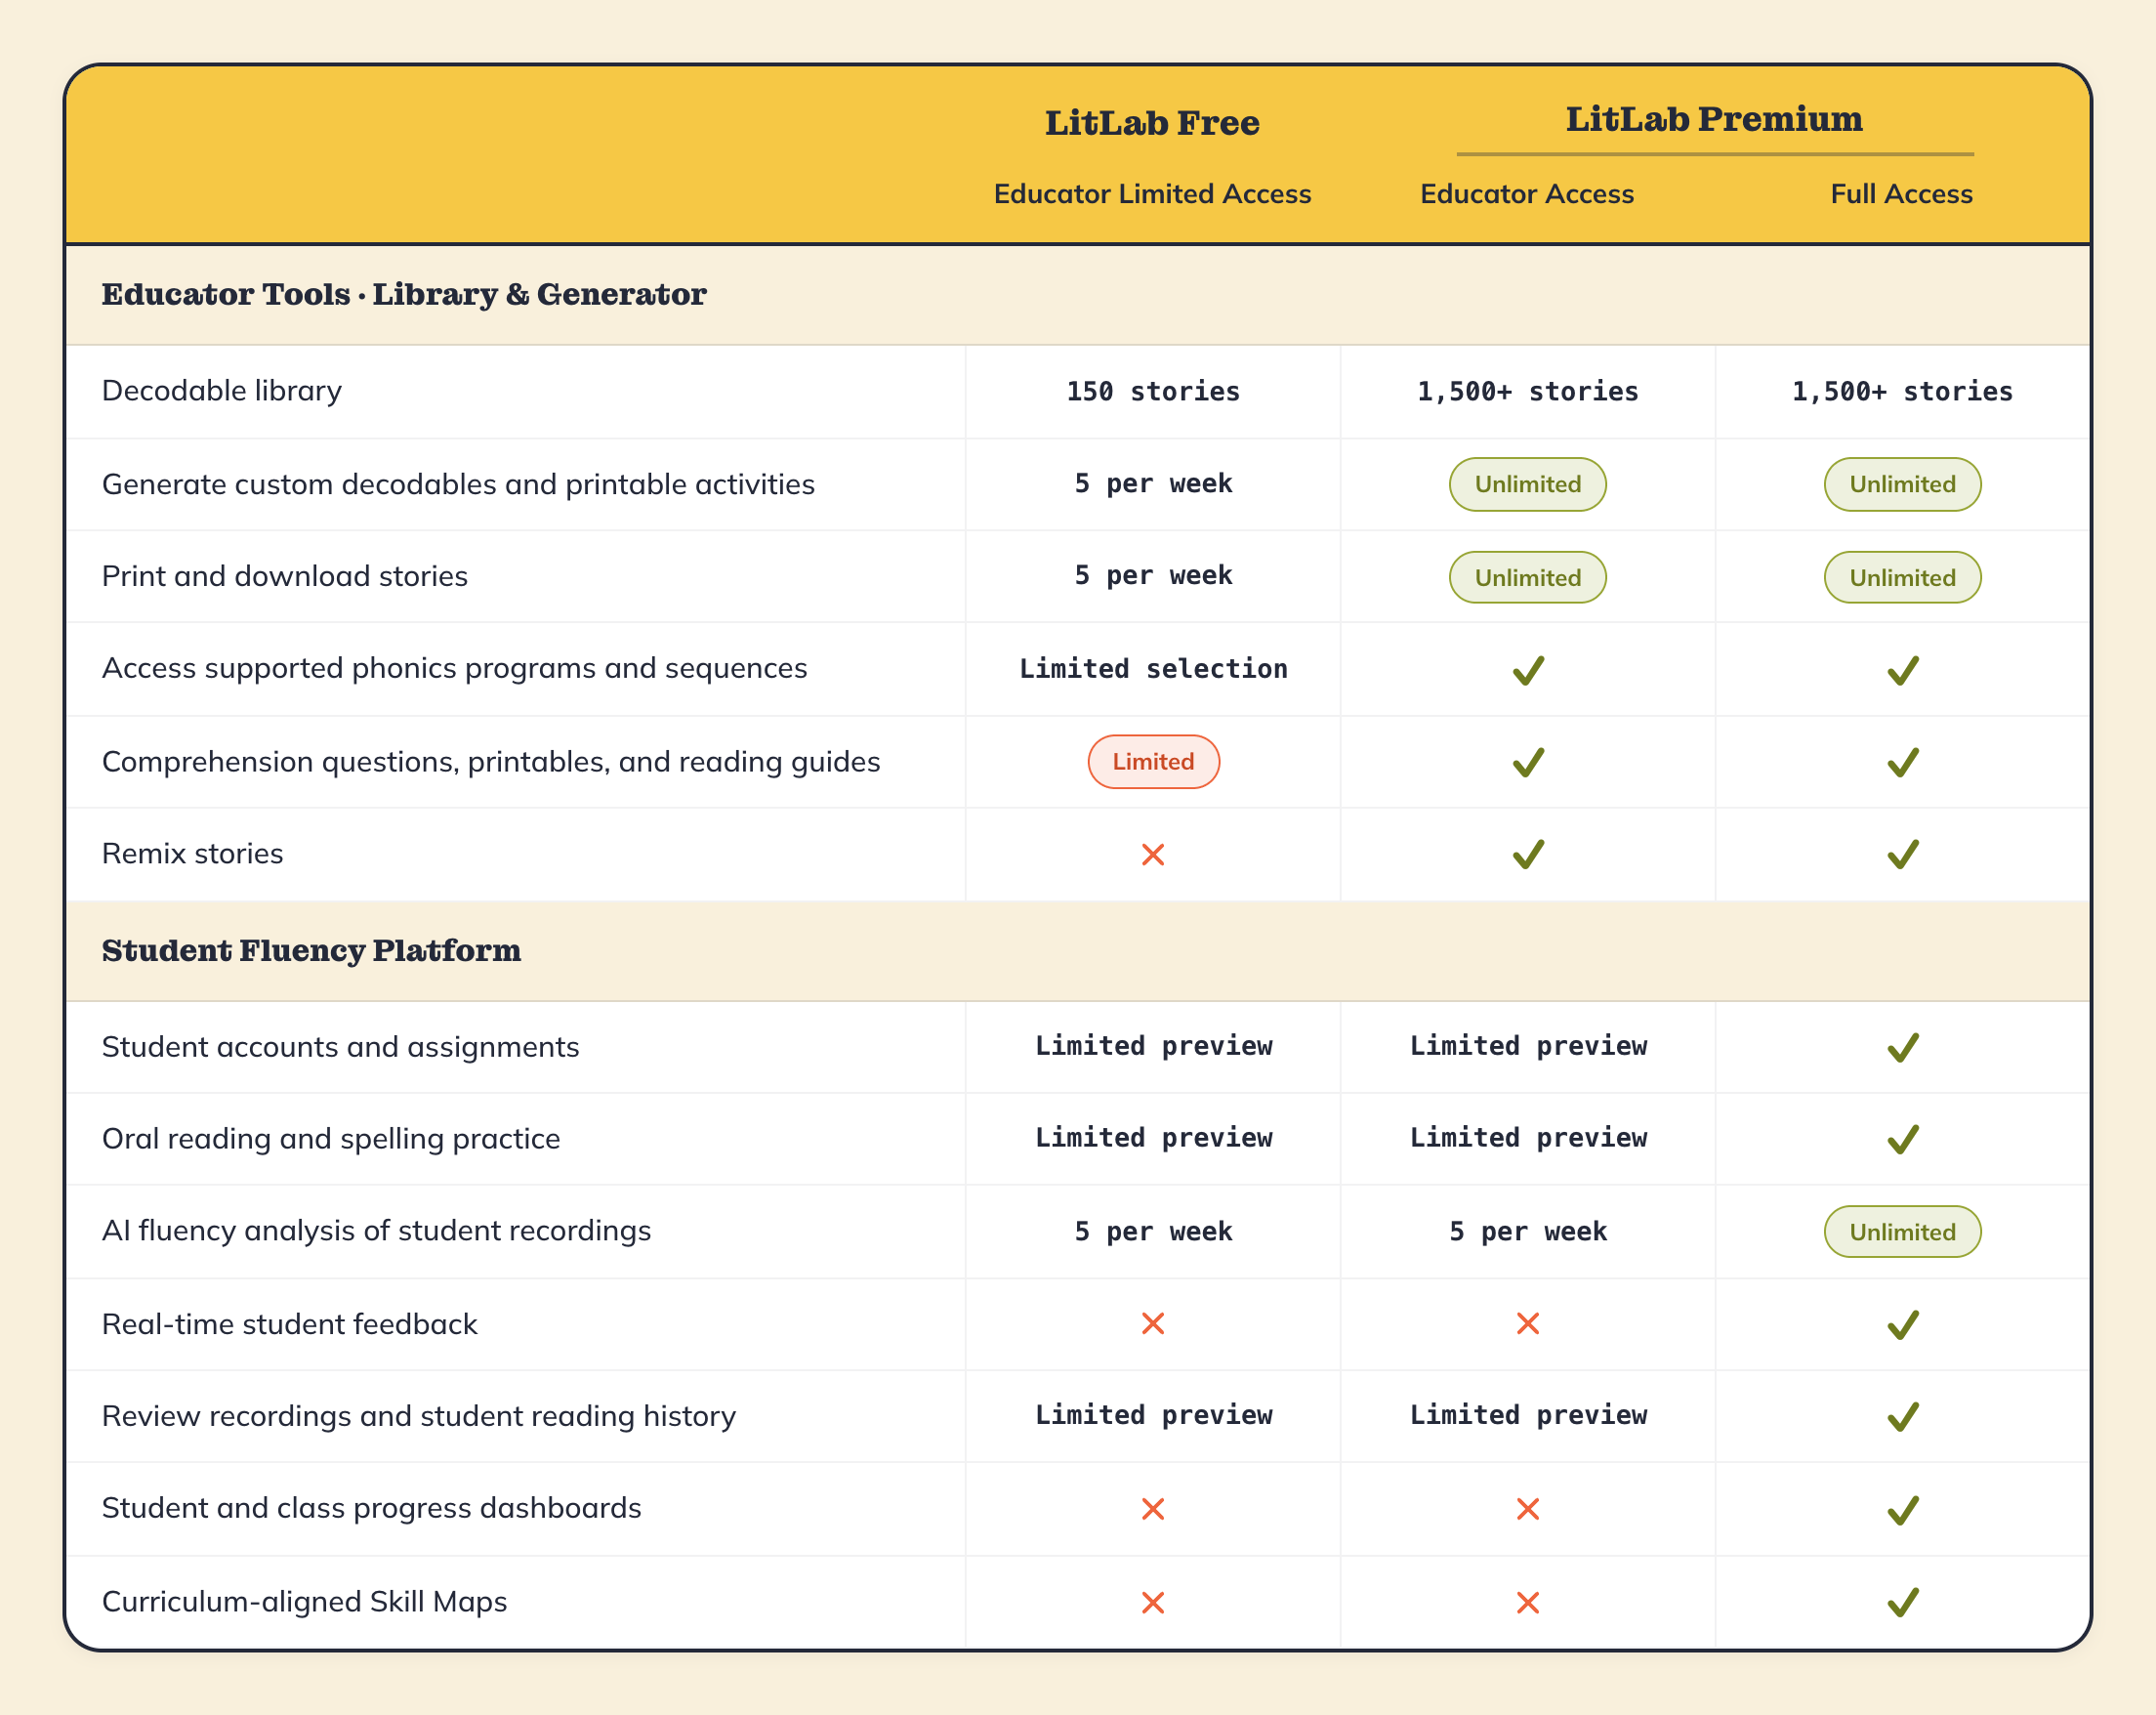Click Educator Access Limited preview for Review recordings
Screen dimensions: 2156x1715
tap(1528, 1415)
